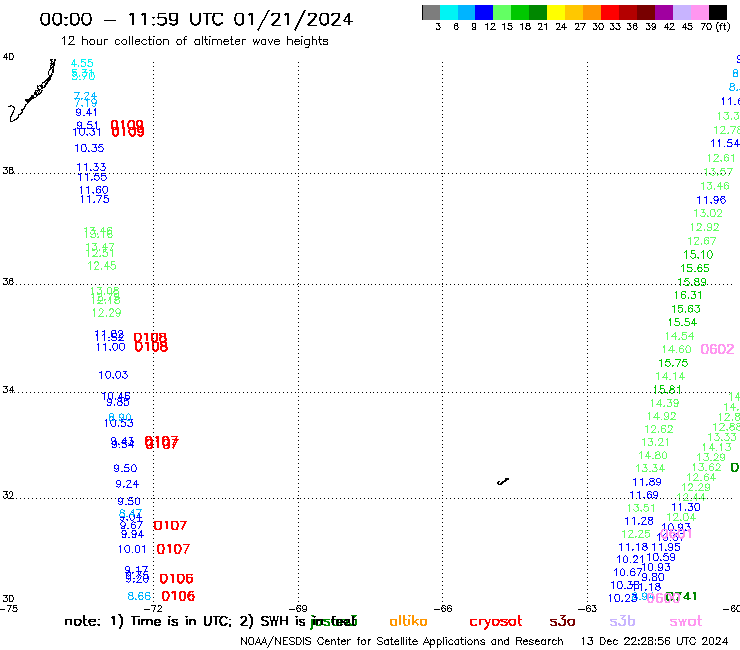The width and height of the screenshot is (740, 650).
Task: Click the wave height value 12.45
Action: (x=101, y=266)
